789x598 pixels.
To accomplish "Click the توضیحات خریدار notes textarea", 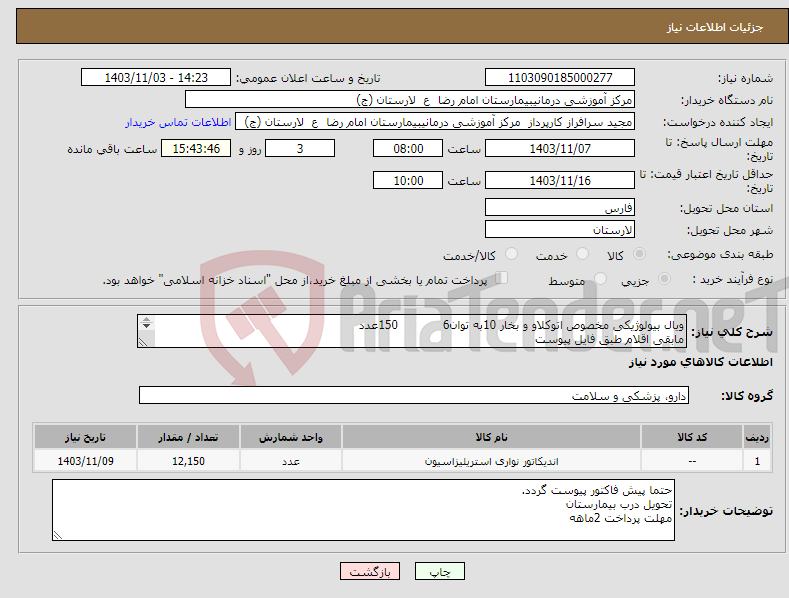I will tap(363, 510).
